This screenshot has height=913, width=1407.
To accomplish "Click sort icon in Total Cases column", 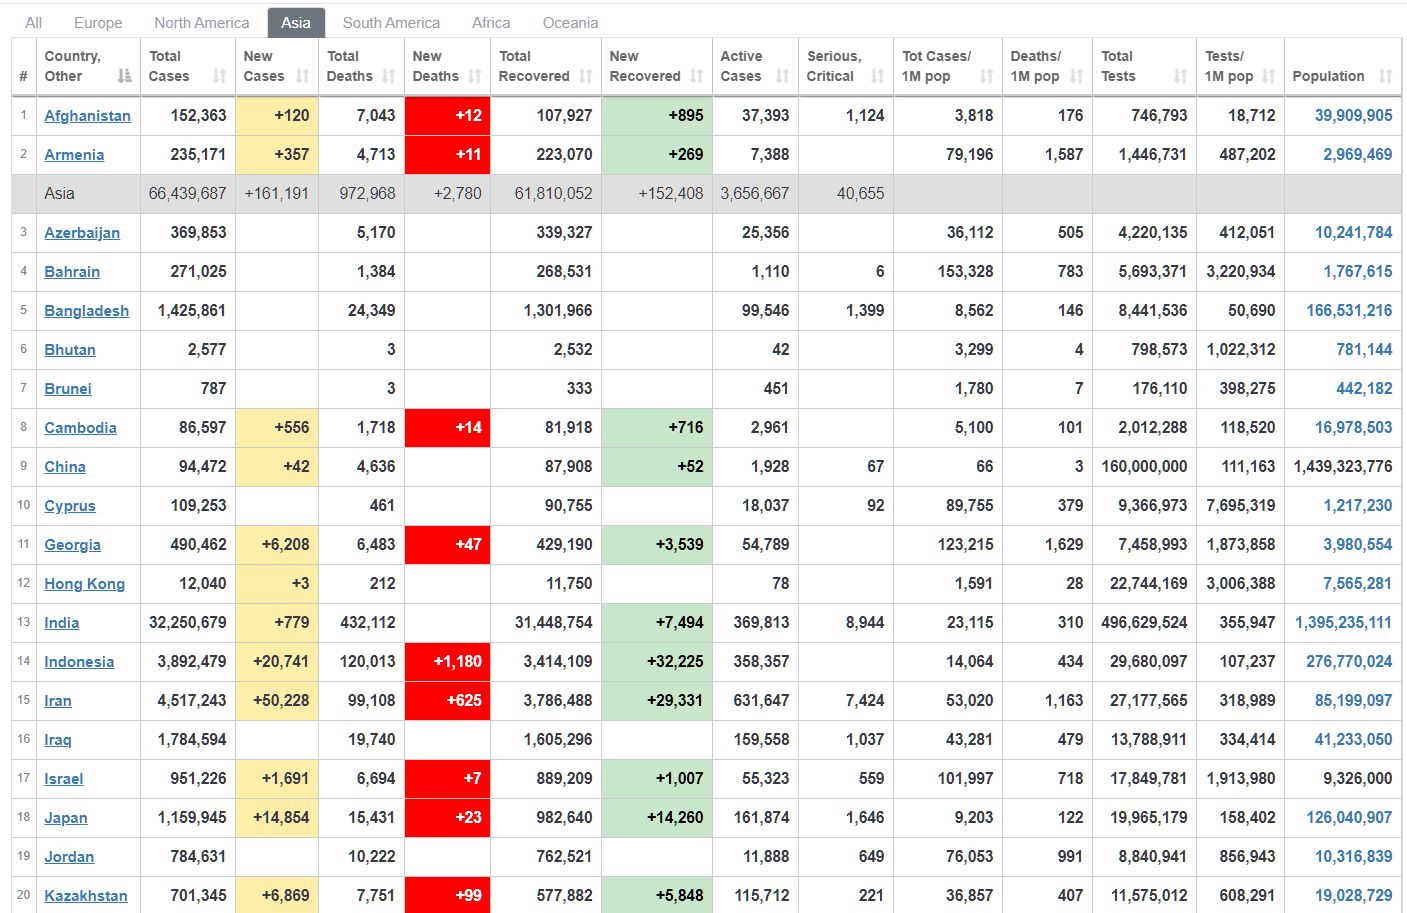I will click(x=219, y=76).
